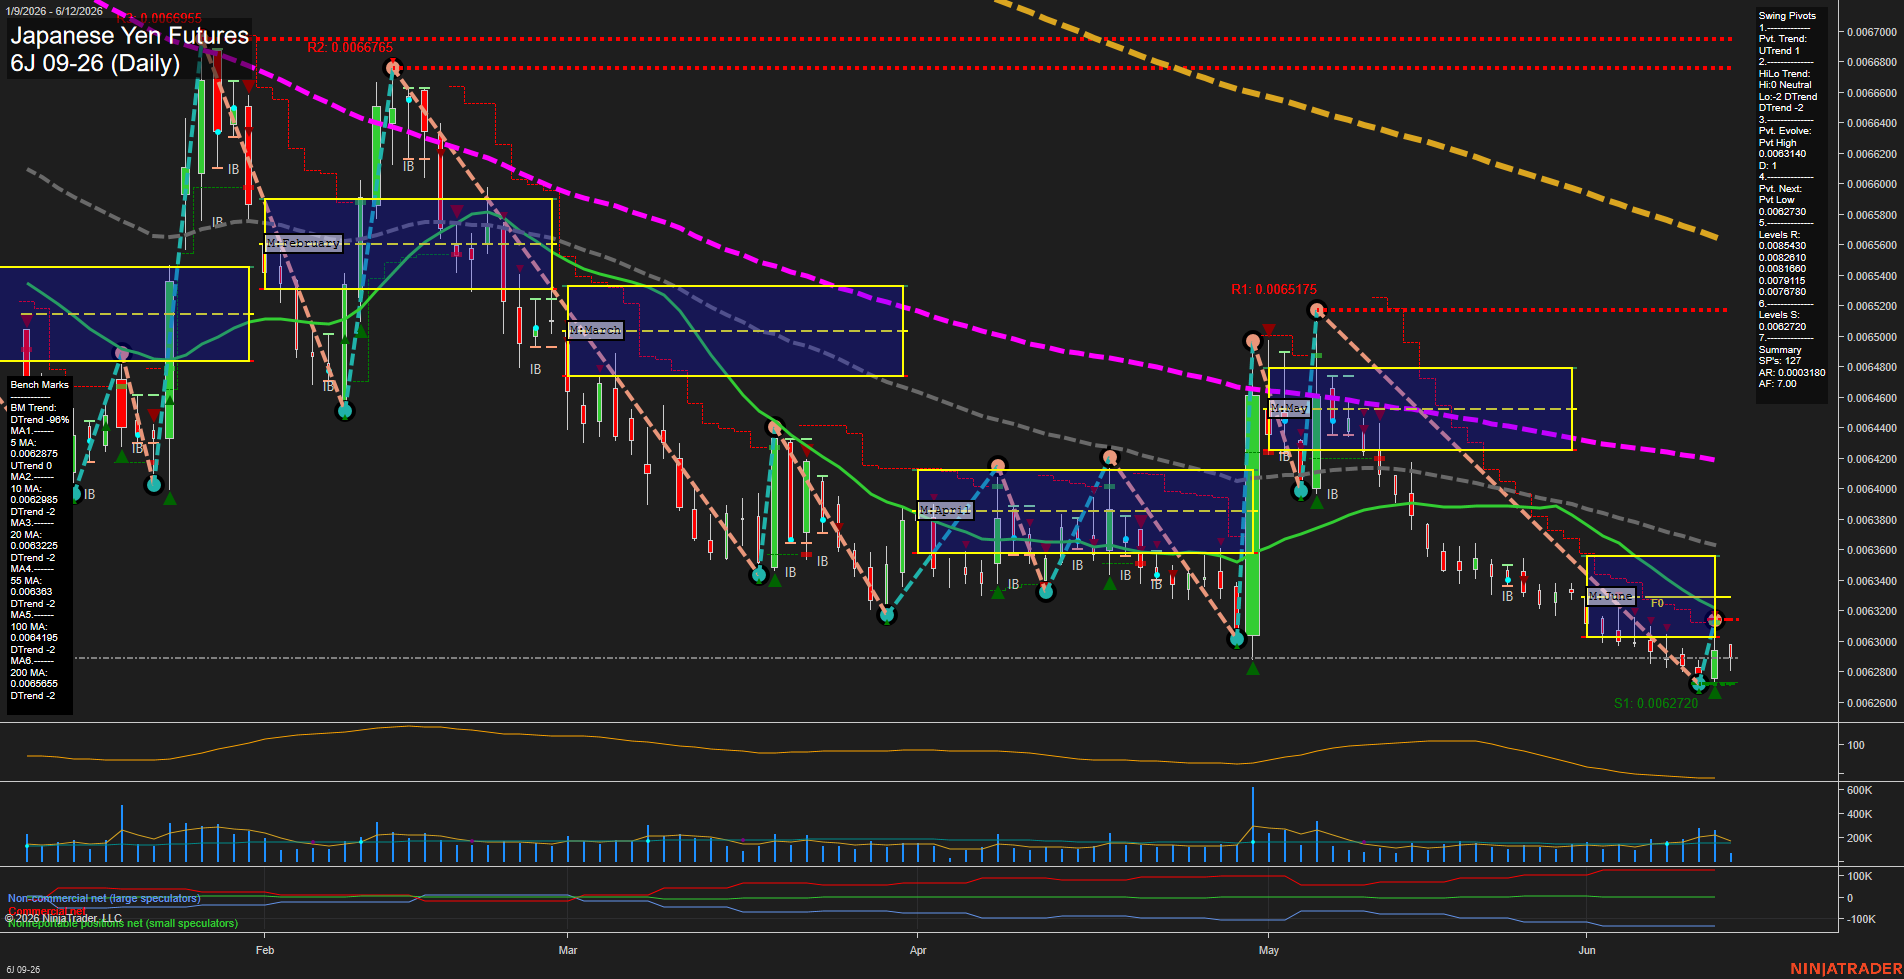Click the 'Levels S:' heading
Viewport: 1904px width, 979px height.
[x=1779, y=315]
